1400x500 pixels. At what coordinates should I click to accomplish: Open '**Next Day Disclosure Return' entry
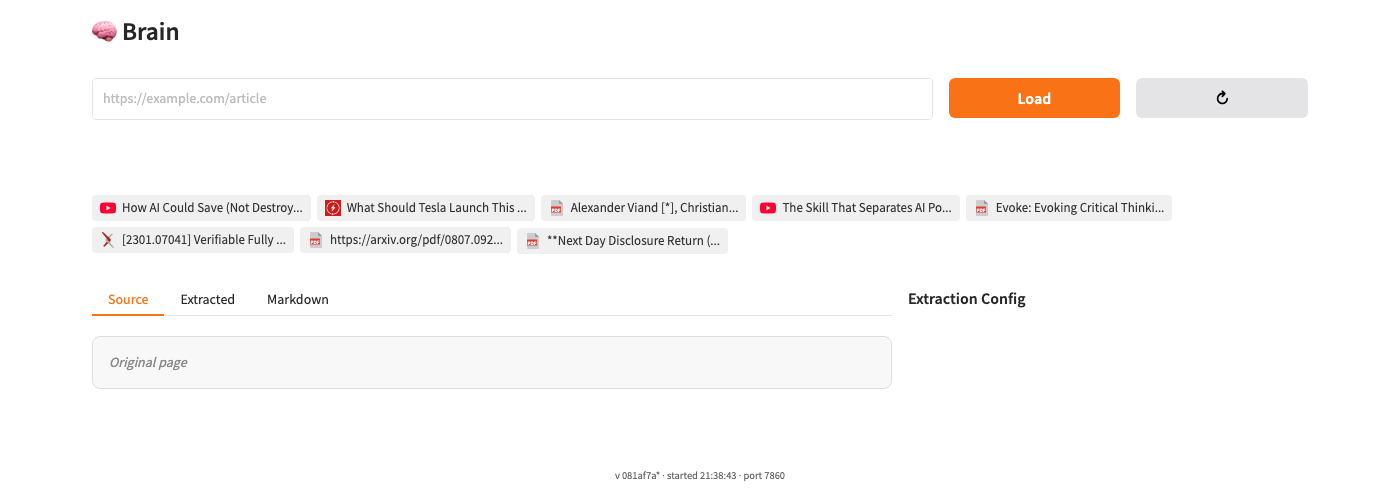(x=632, y=240)
